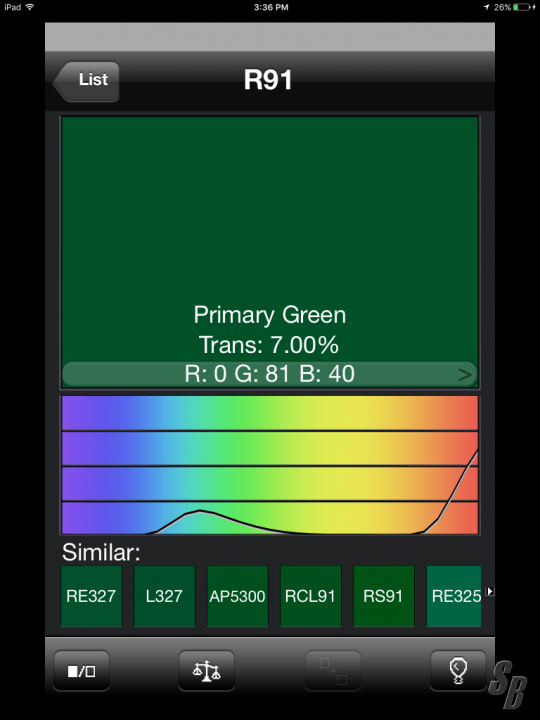540x720 pixels.
Task: Expand RGB values using the > chevron
Action: coord(465,375)
